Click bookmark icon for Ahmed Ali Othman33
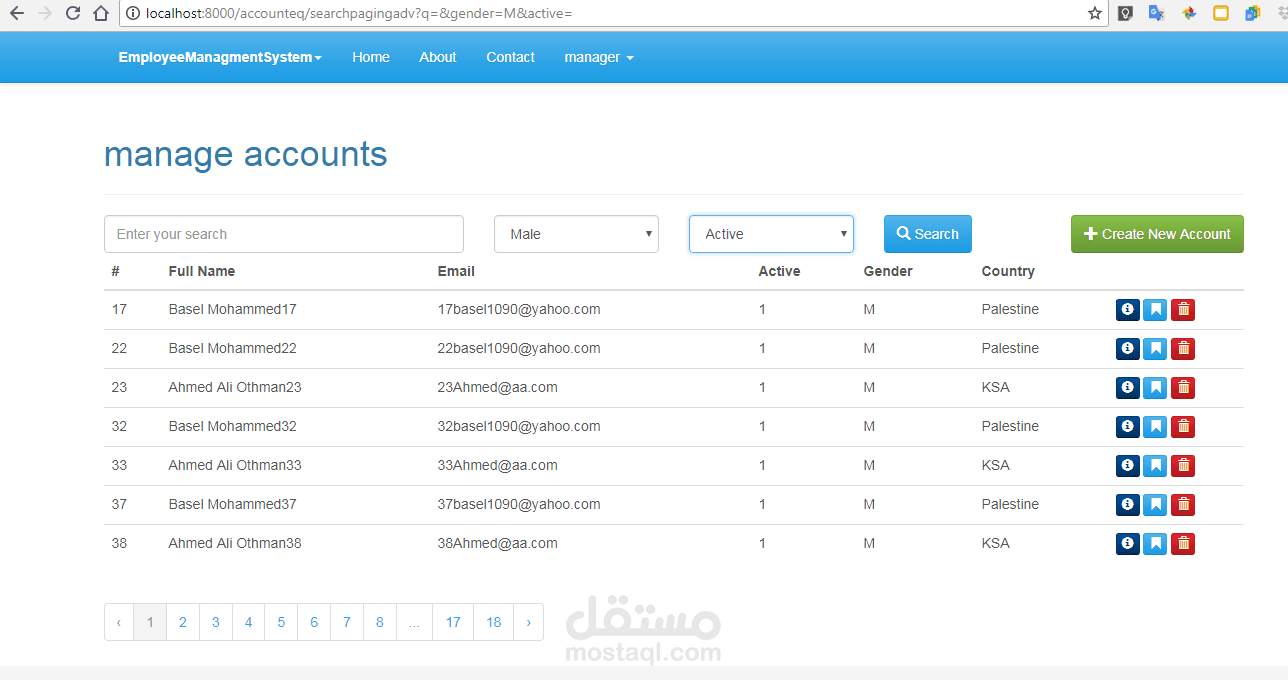Viewport: 1288px width, 680px height. (x=1155, y=466)
